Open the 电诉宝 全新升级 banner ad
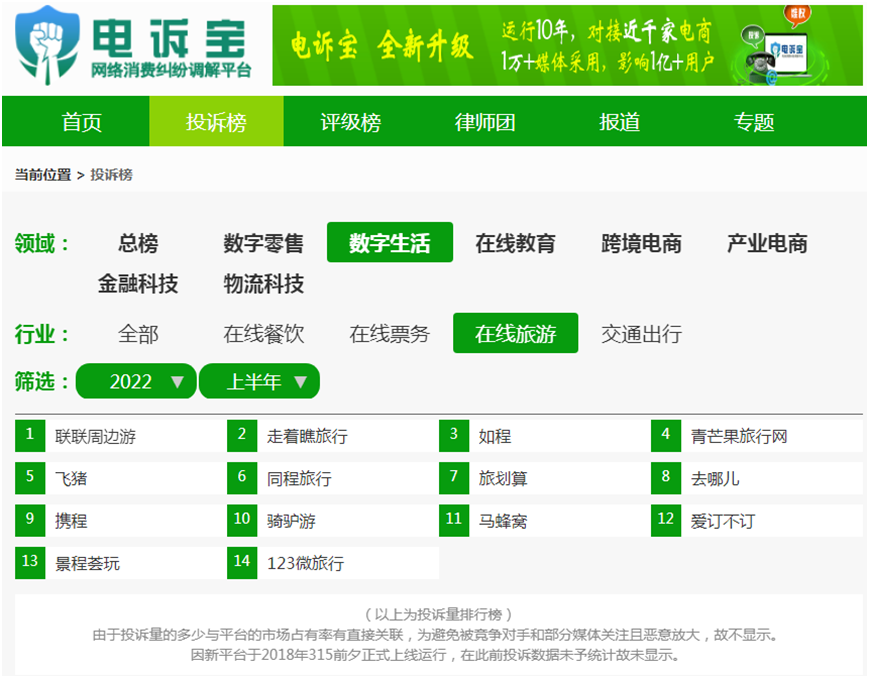The width and height of the screenshot is (869, 678). point(568,45)
